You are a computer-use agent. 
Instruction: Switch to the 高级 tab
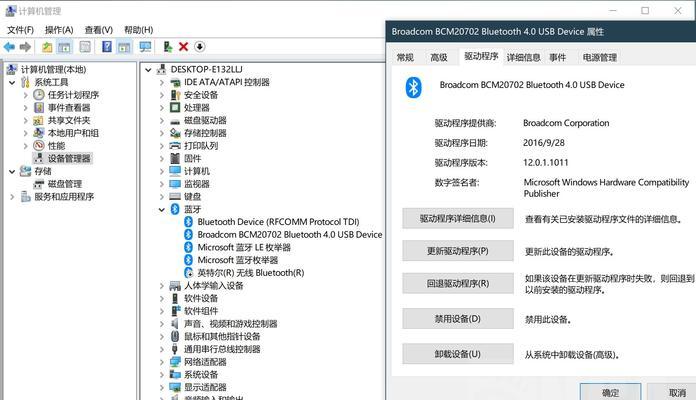point(439,57)
